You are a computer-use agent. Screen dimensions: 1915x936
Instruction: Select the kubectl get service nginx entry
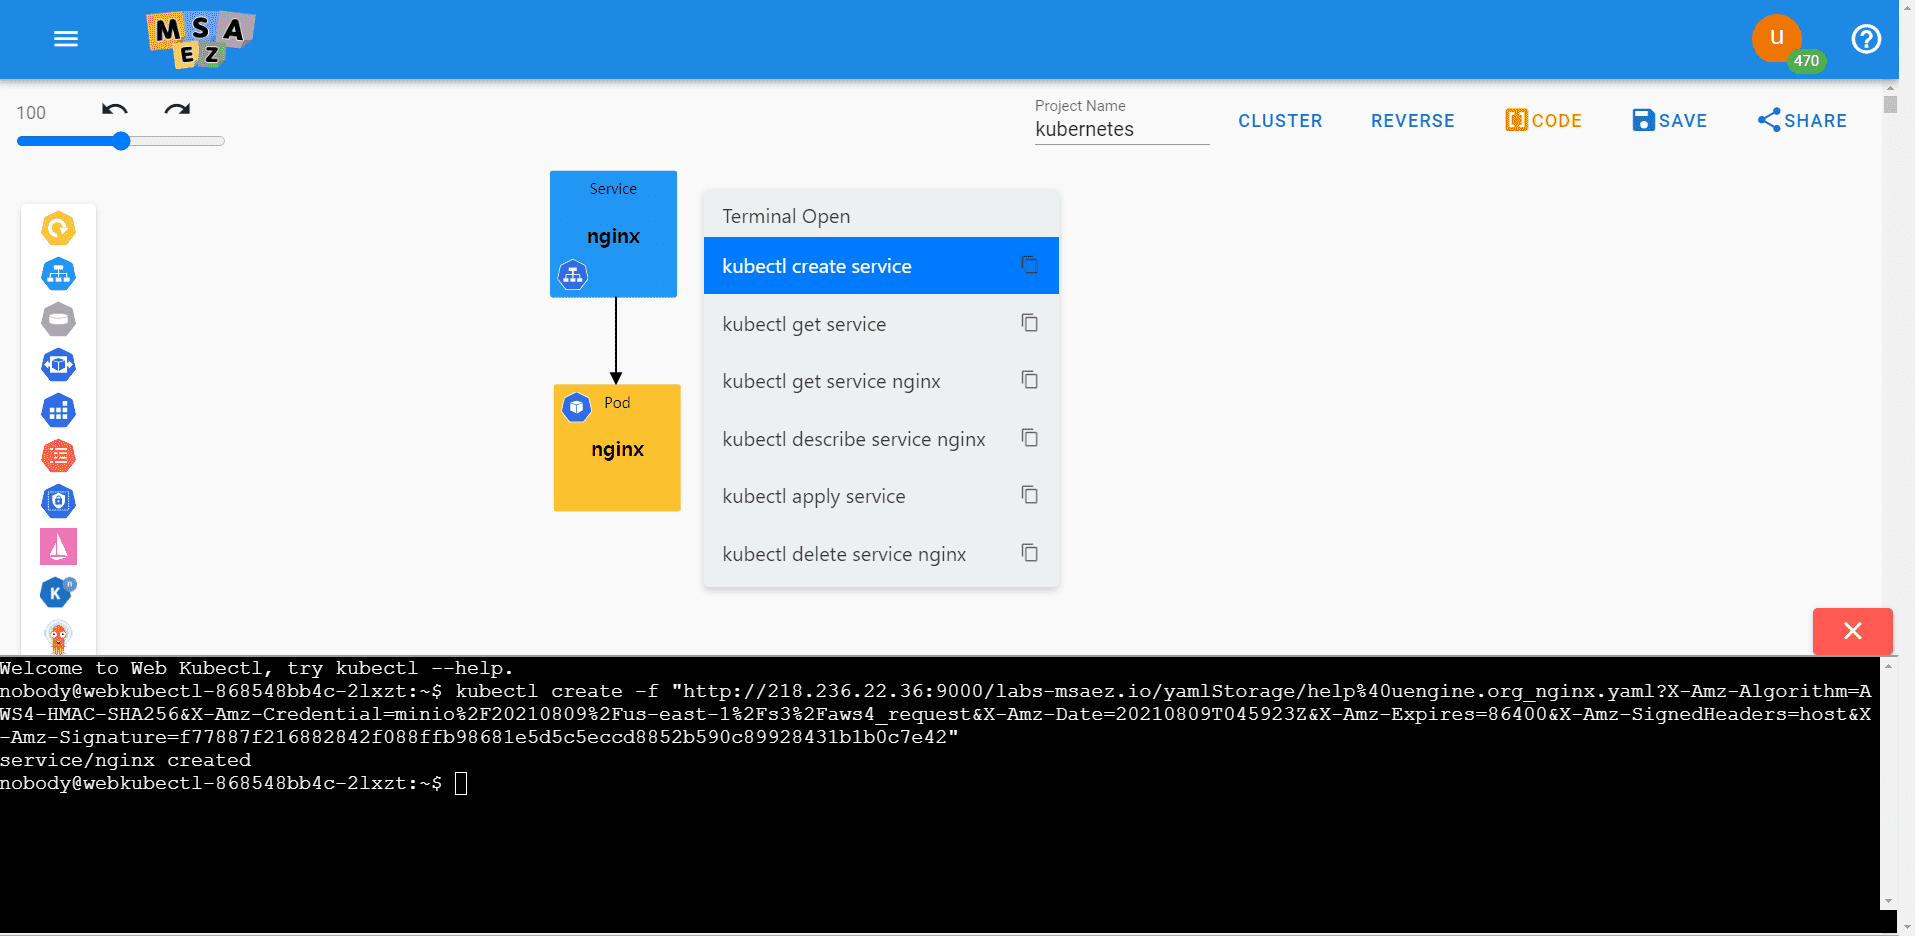881,381
